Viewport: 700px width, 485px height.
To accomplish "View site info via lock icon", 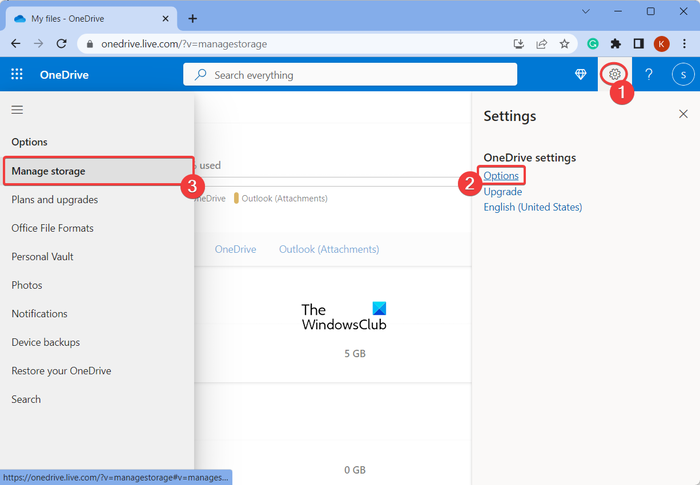I will (x=90, y=44).
